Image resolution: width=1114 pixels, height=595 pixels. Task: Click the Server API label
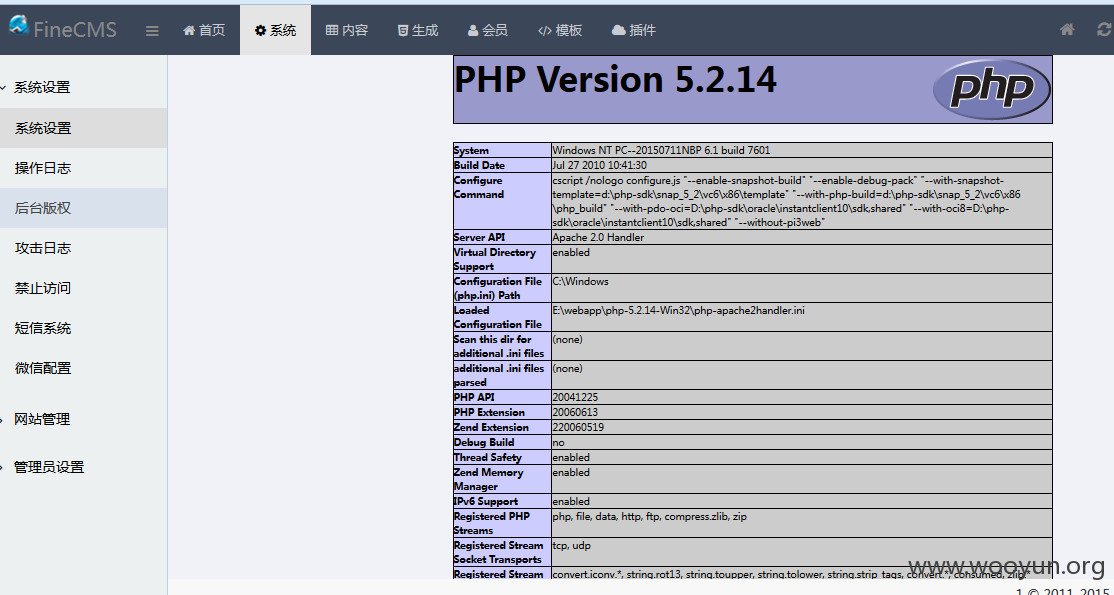point(480,237)
